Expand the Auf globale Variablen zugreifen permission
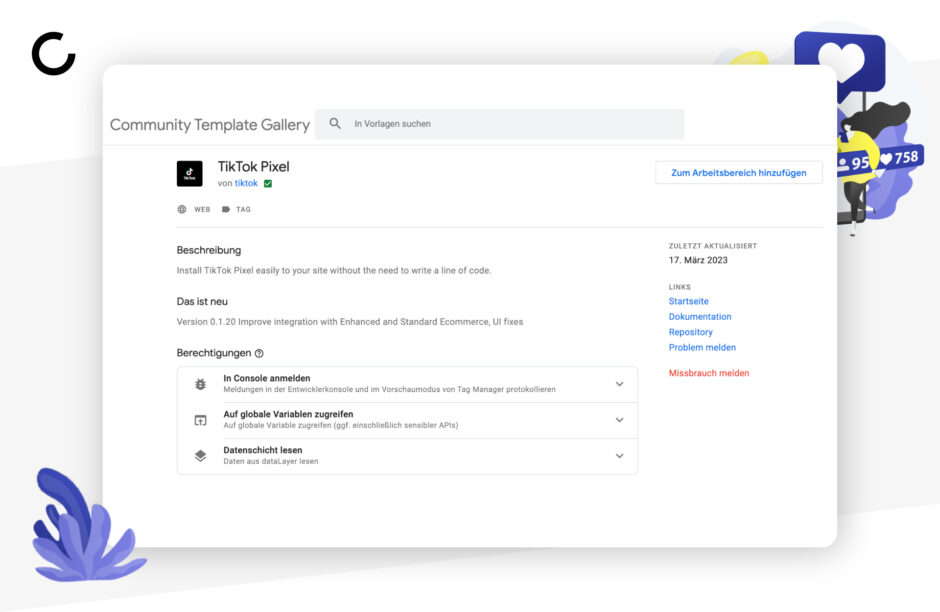 click(x=619, y=420)
